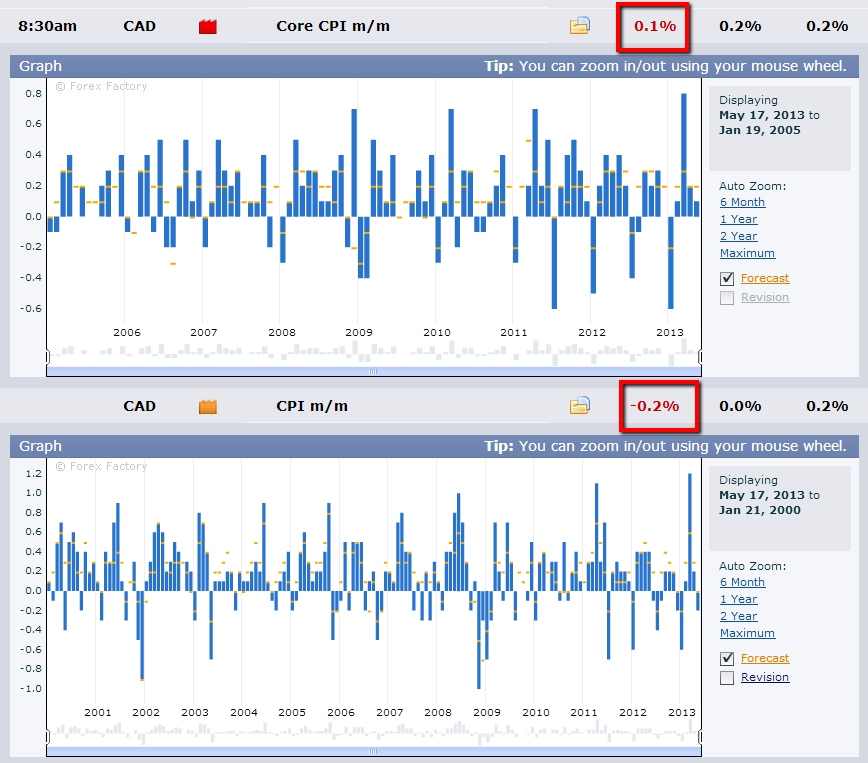
Task: Zoom Core CPI graph to 1 Year
Action: click(x=738, y=219)
